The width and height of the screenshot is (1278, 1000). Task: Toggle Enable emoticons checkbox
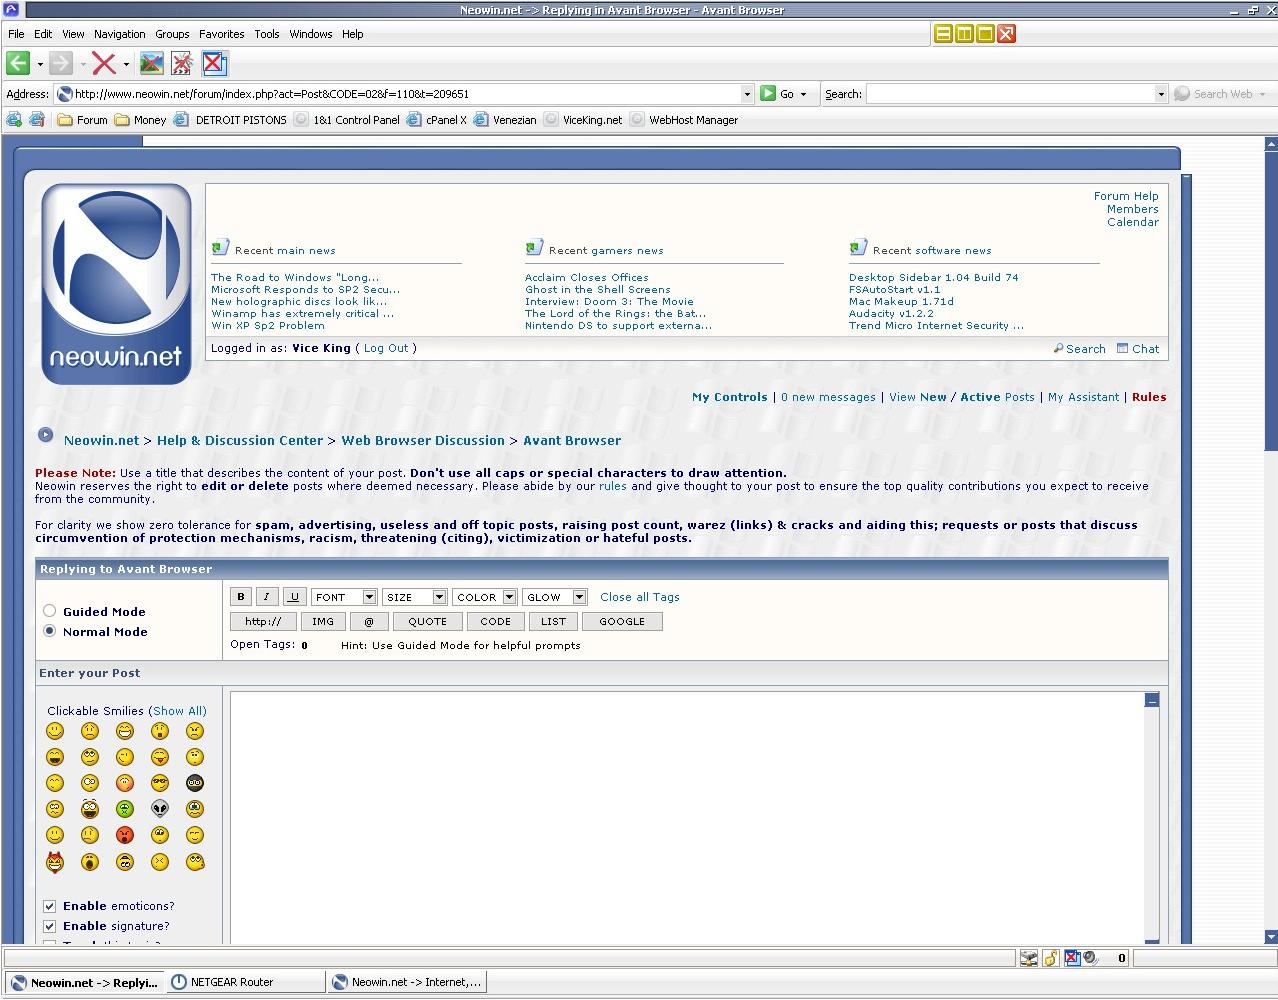[x=49, y=906]
